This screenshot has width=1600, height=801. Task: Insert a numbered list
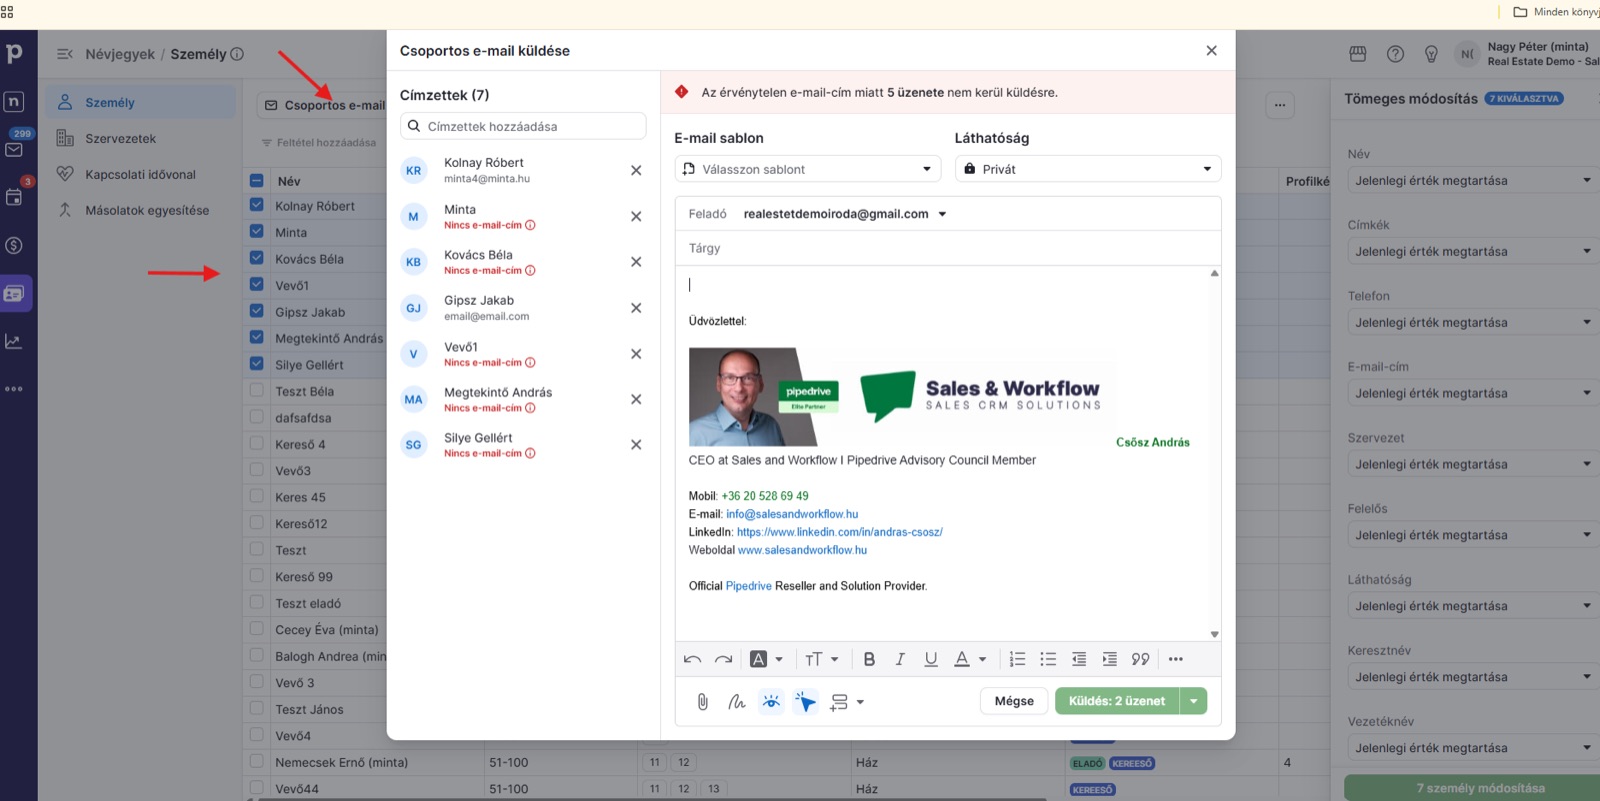tap(1017, 659)
